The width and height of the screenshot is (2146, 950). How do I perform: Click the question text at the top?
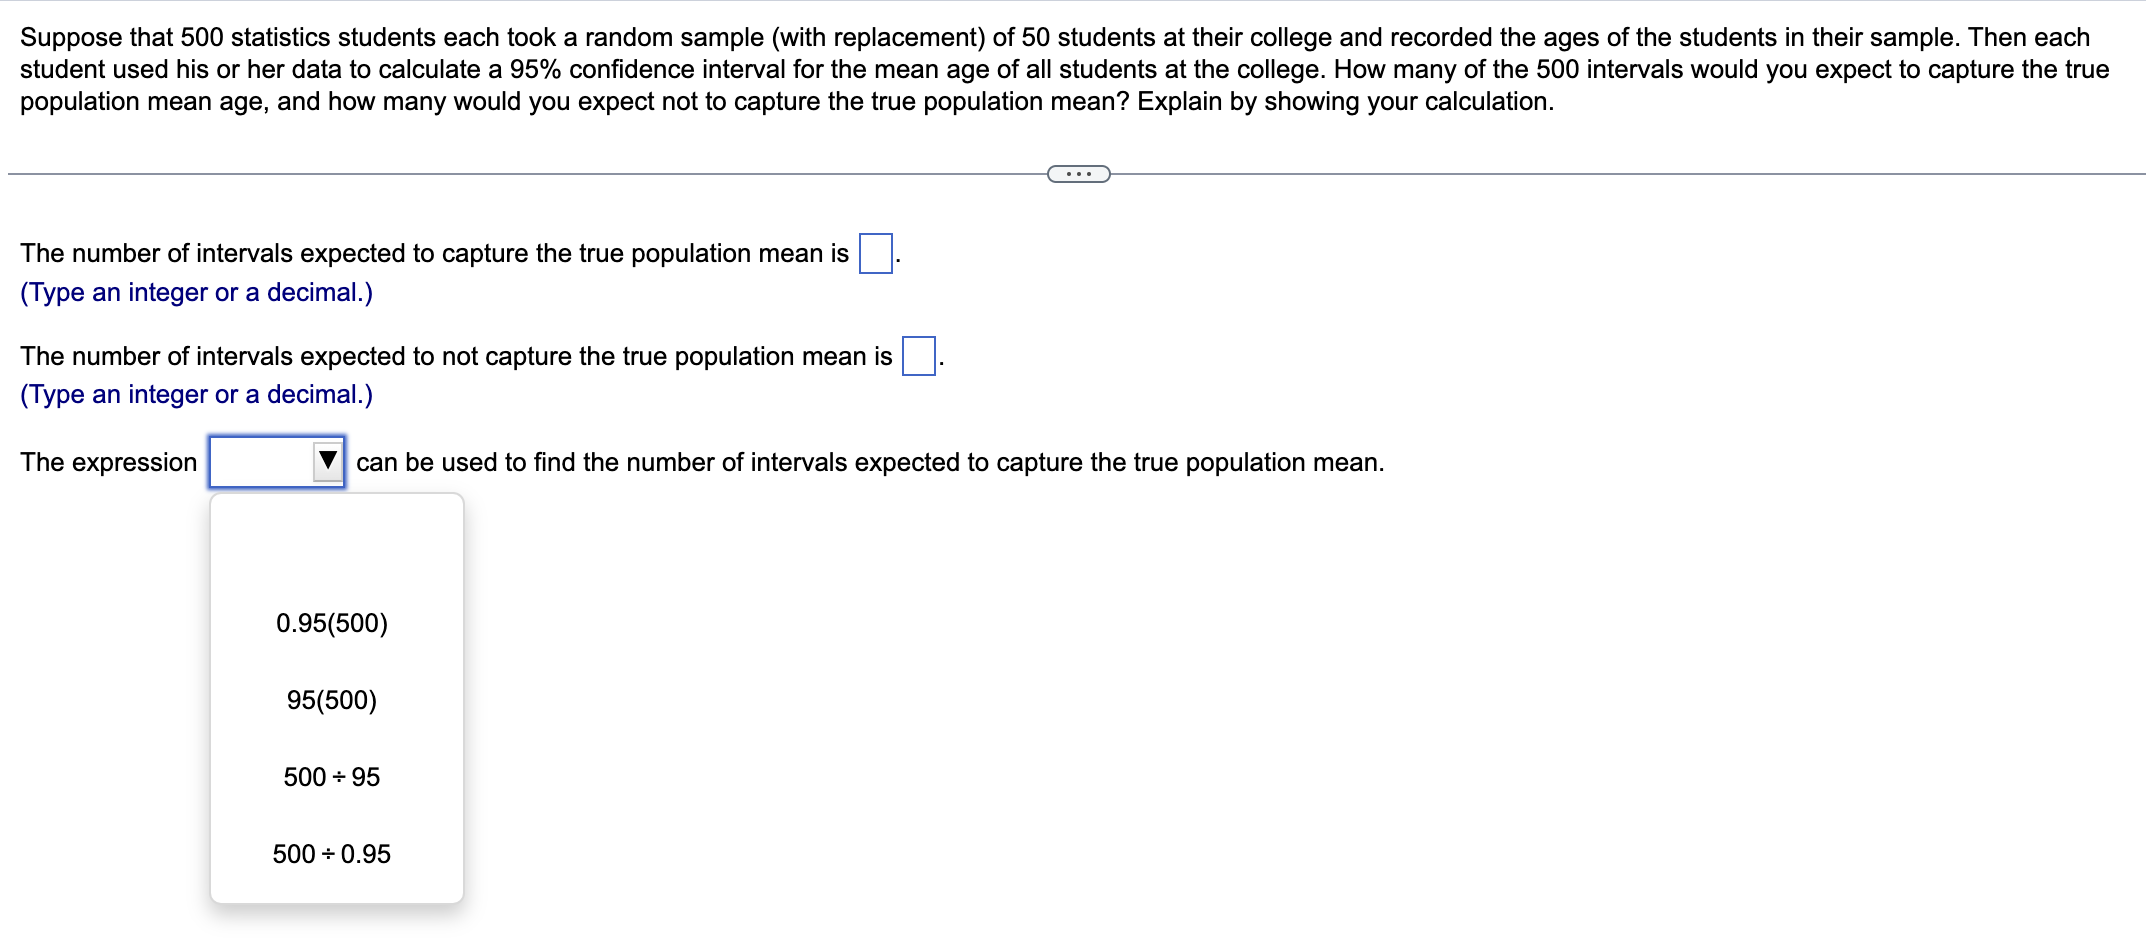(x=1000, y=68)
